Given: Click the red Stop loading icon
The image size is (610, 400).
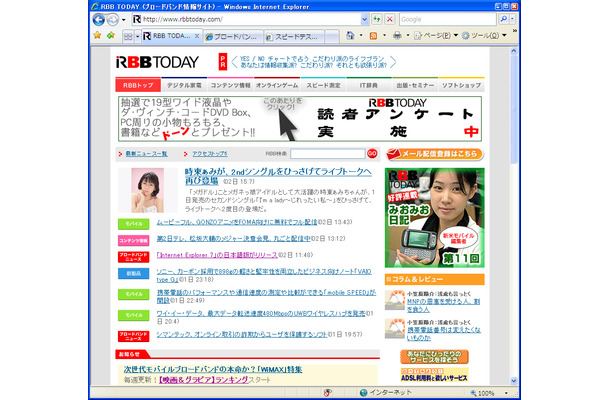Looking at the screenshot, I should pyautogui.click(x=390, y=19).
